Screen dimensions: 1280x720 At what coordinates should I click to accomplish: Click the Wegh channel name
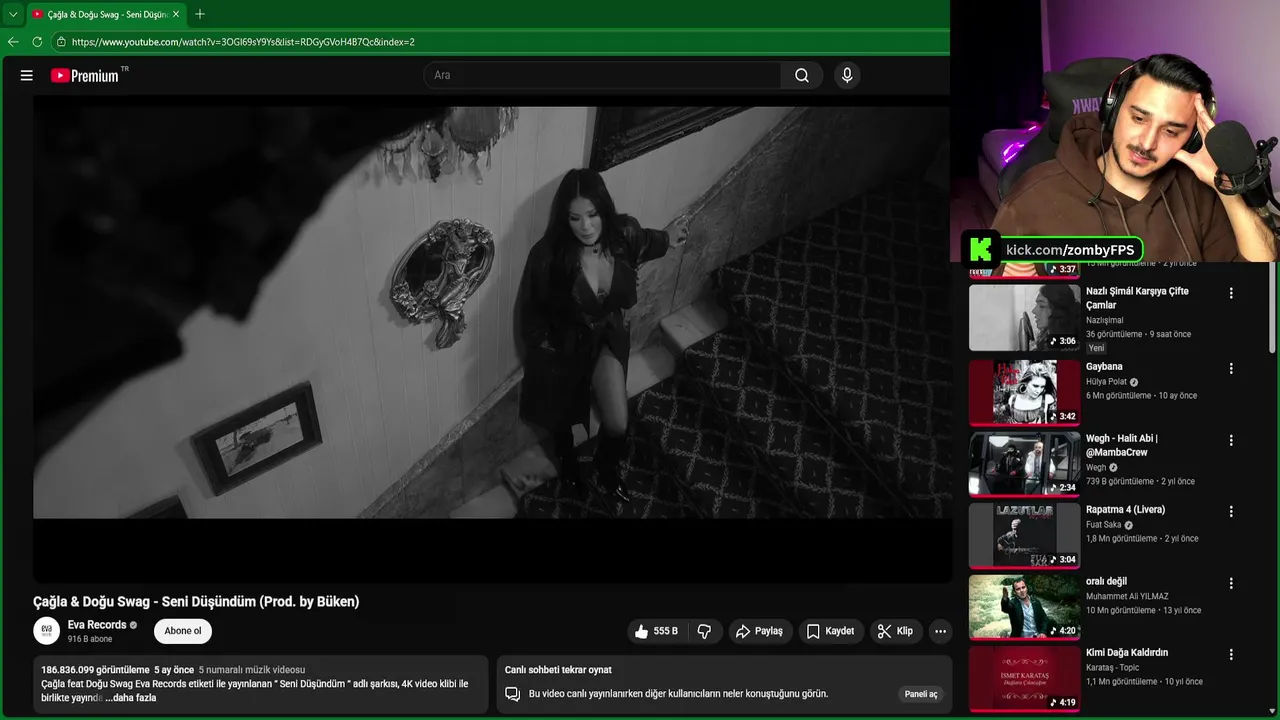click(1096, 467)
